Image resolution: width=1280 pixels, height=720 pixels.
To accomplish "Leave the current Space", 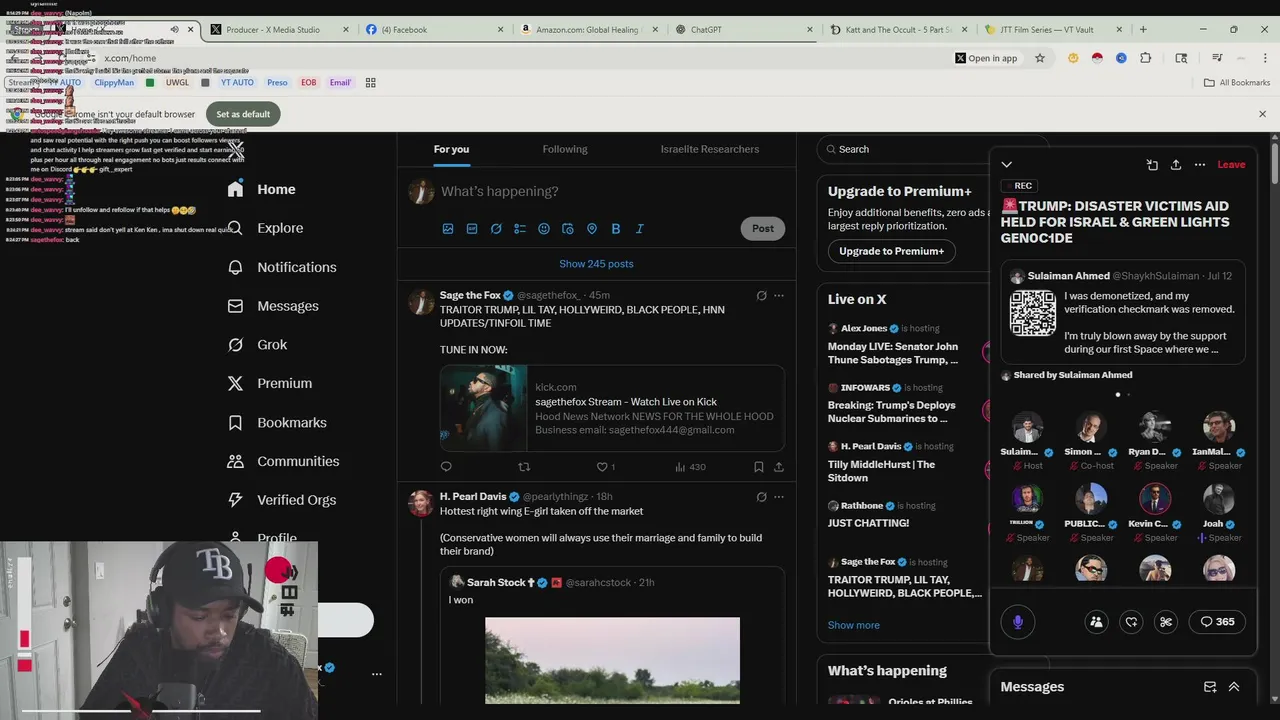I will point(1231,165).
